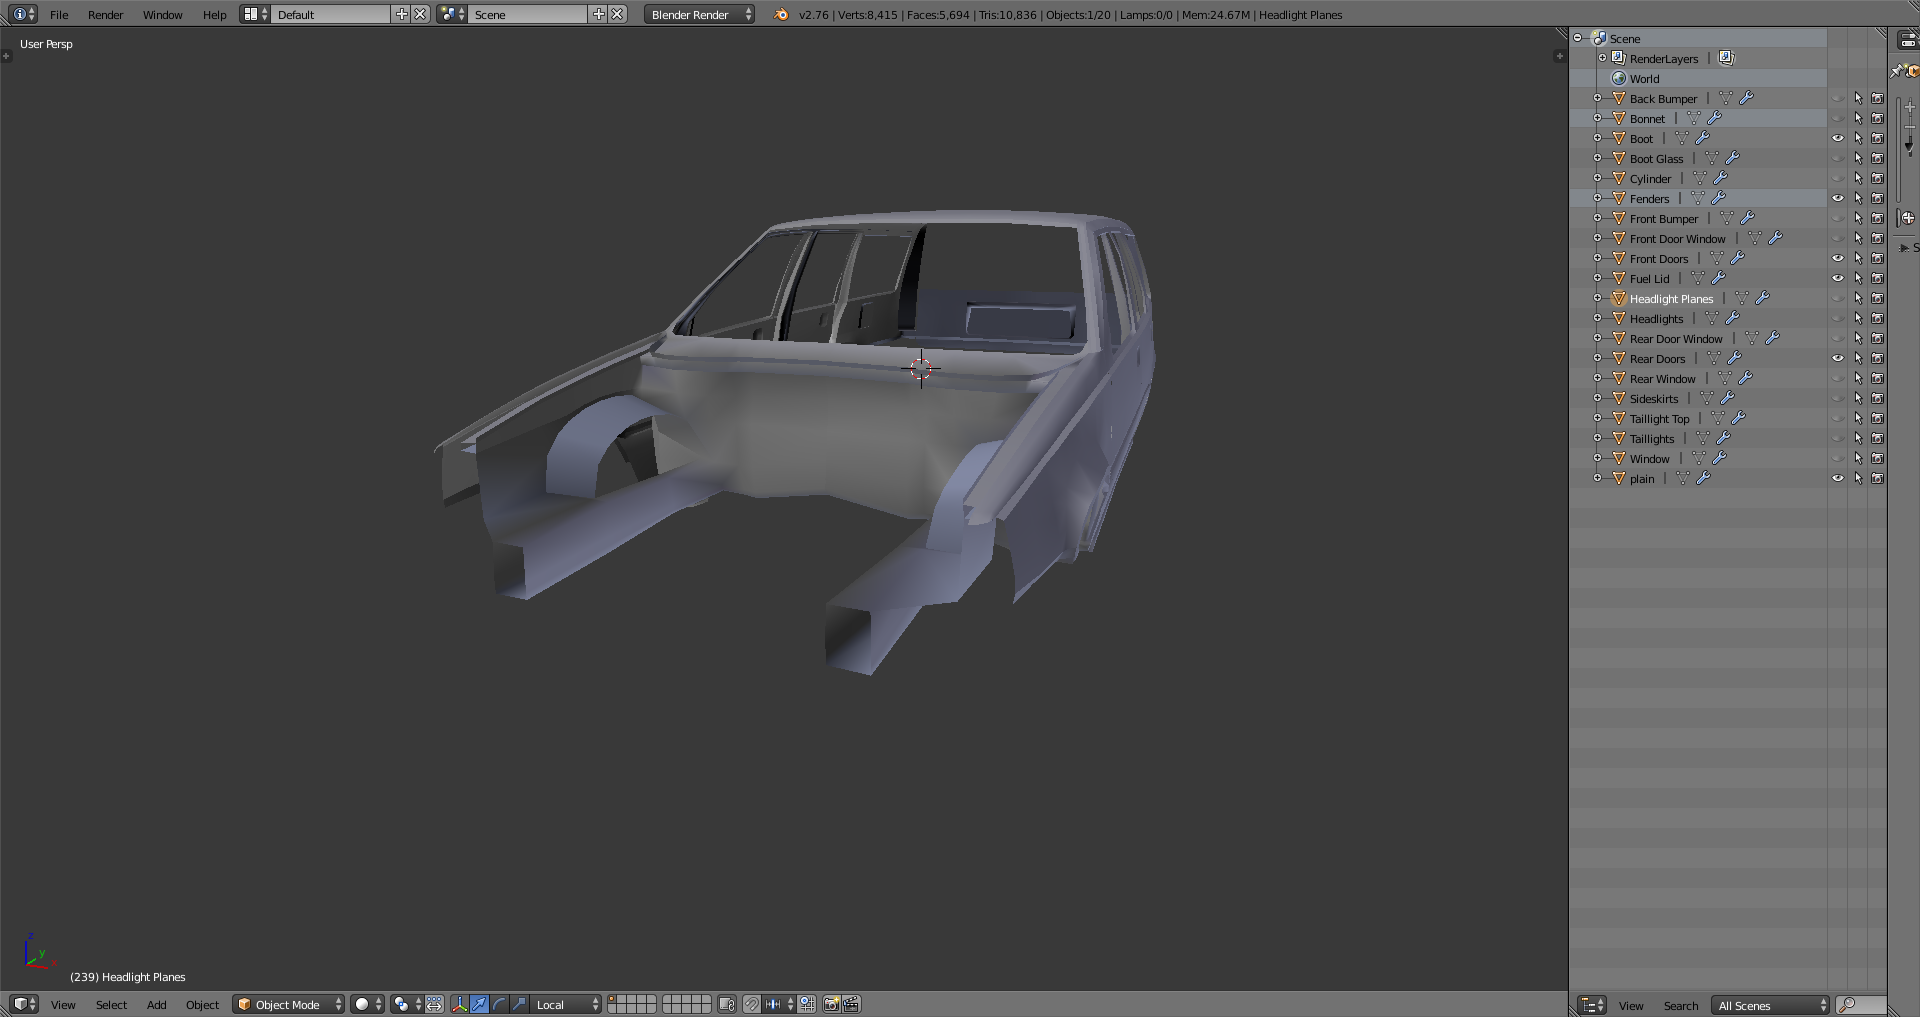Open the Object Mode dropdown

pos(288,1004)
